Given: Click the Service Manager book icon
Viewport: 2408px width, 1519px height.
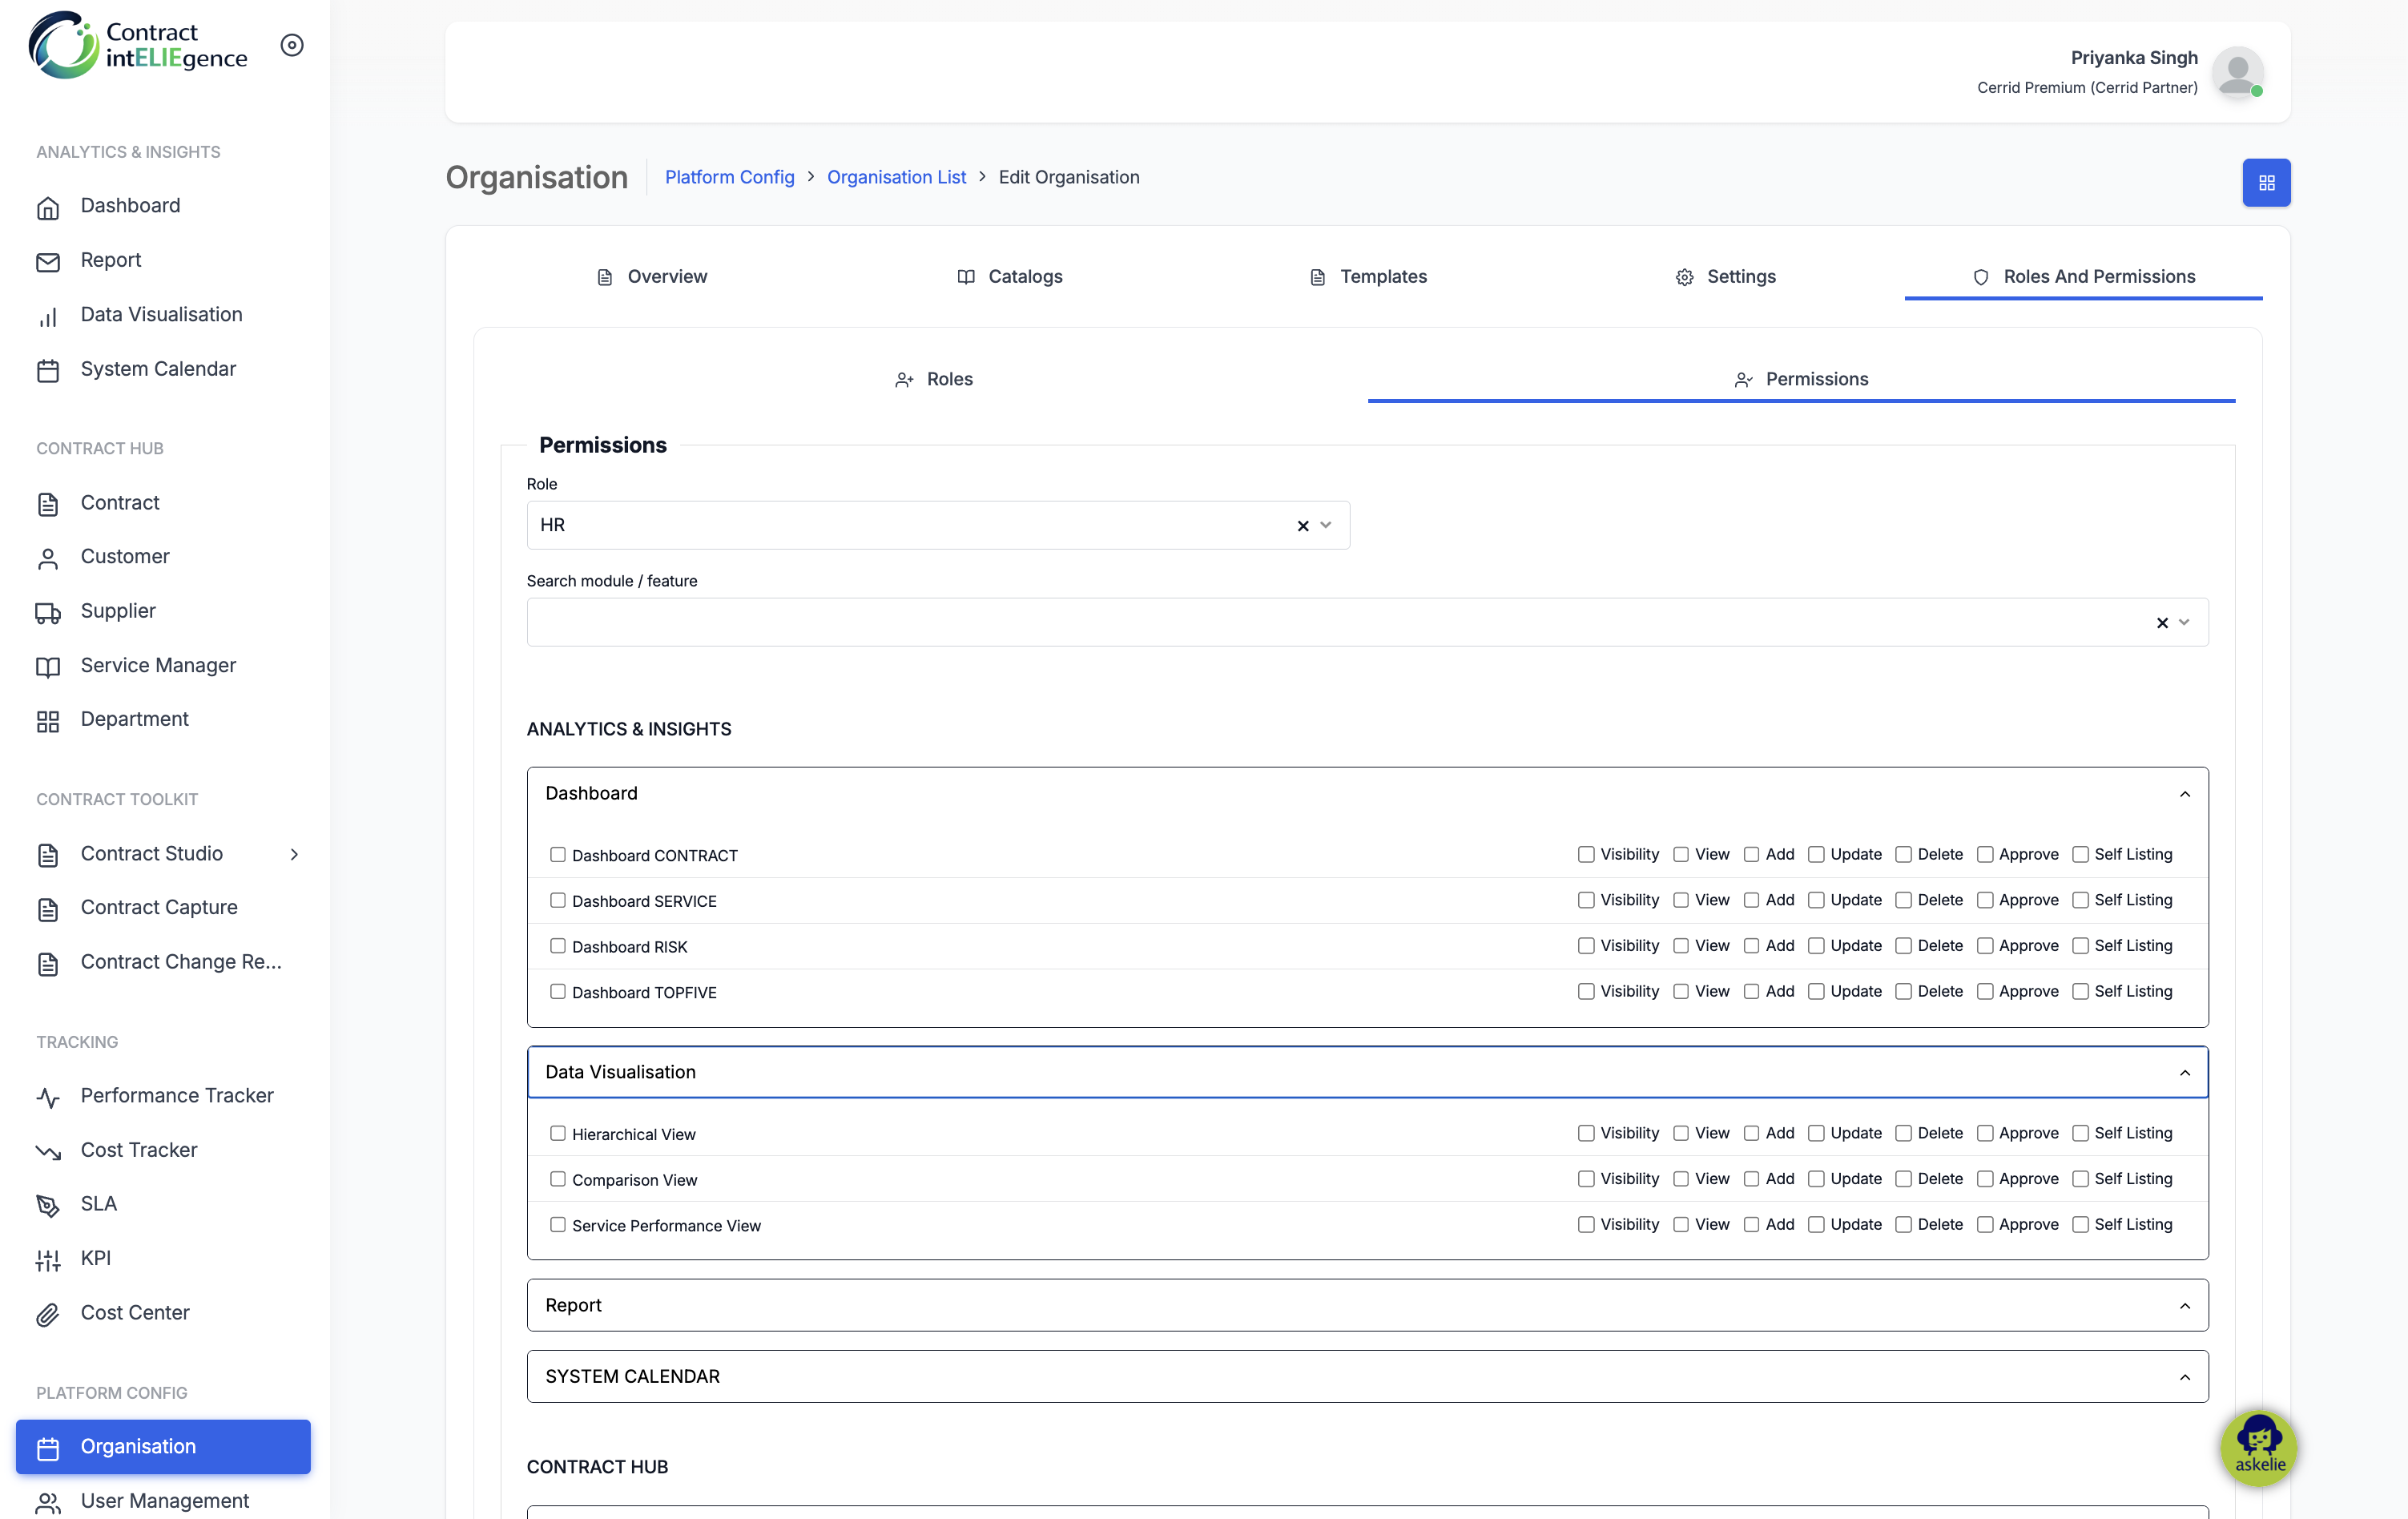Looking at the screenshot, I should 48,667.
